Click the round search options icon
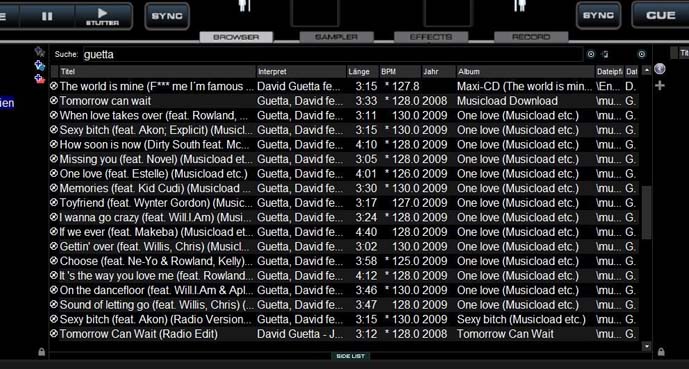The width and height of the screenshot is (689, 369). coord(591,54)
